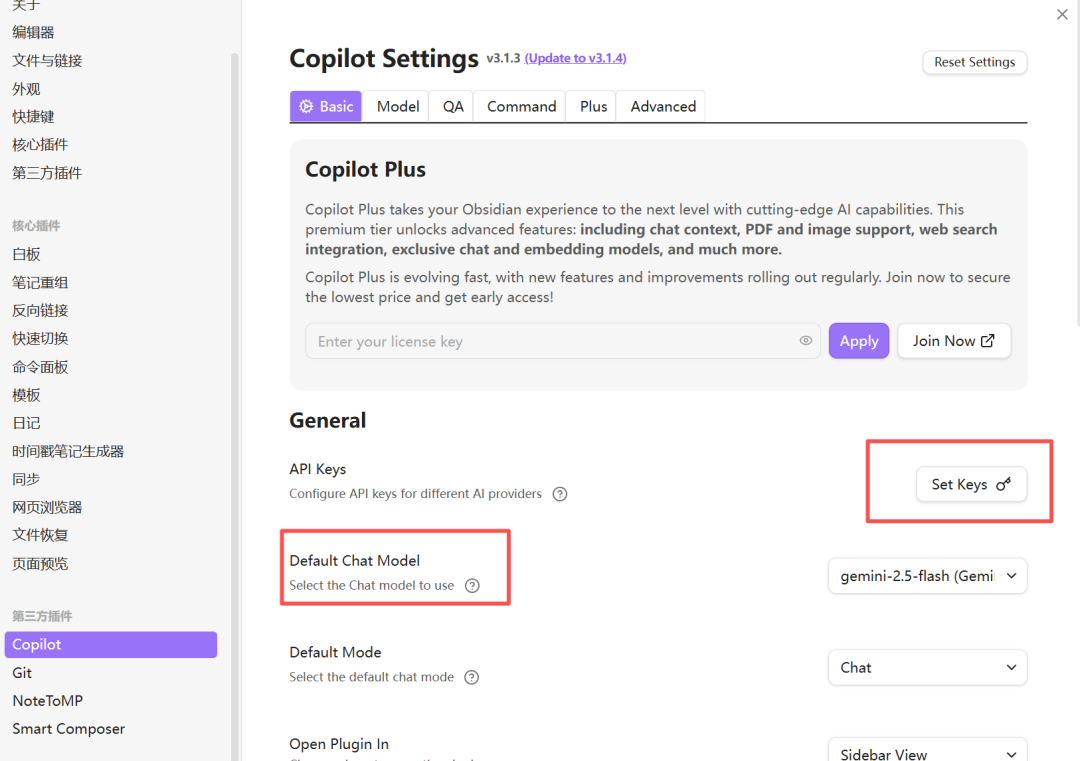This screenshot has width=1080, height=761.
Task: Click the eye icon in license key field
Action: tap(806, 341)
